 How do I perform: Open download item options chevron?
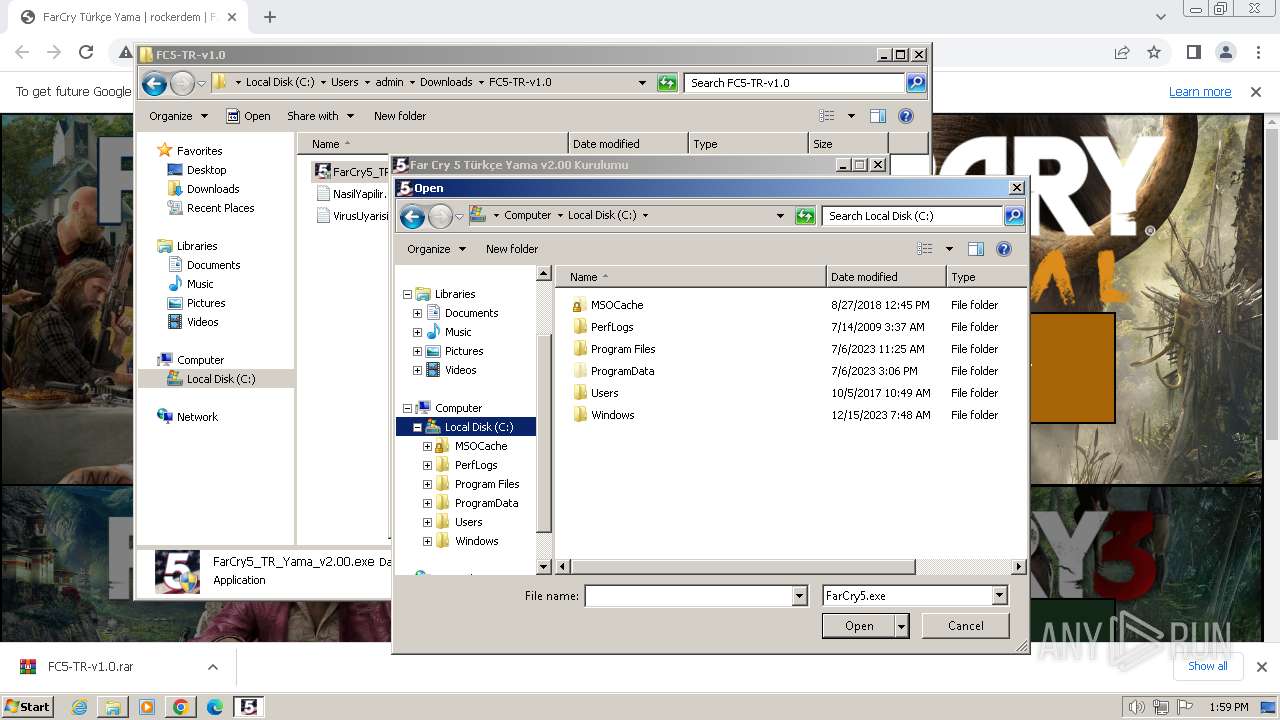click(x=212, y=667)
